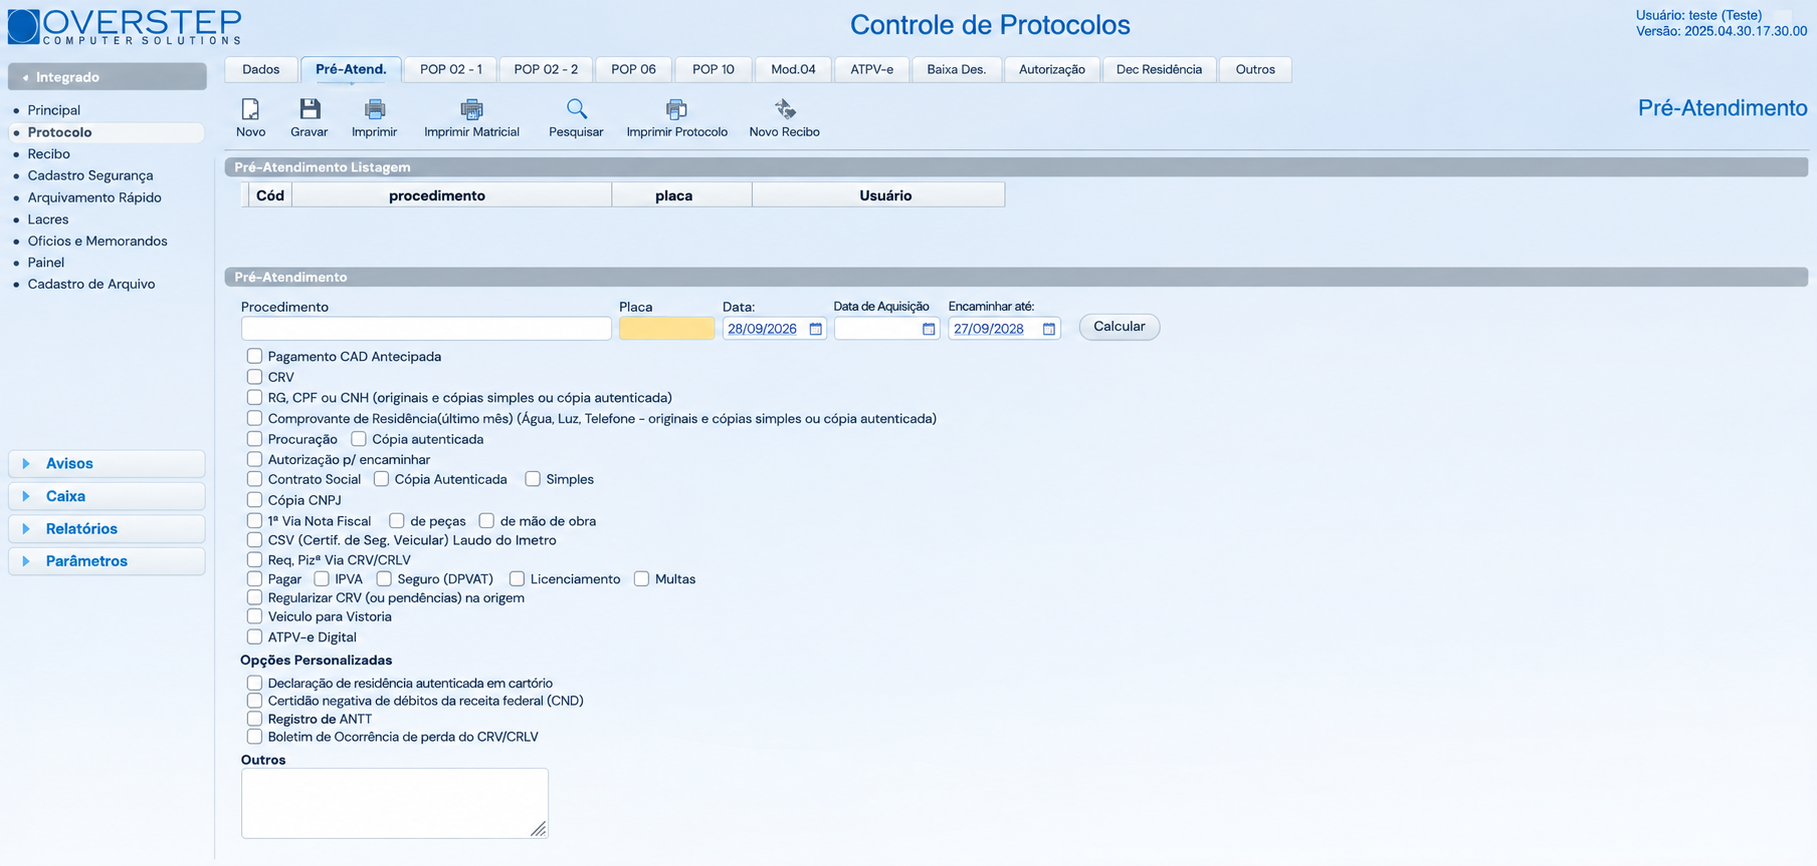Open Lacres sidebar link
The height and width of the screenshot is (866, 1817).
click(x=48, y=219)
